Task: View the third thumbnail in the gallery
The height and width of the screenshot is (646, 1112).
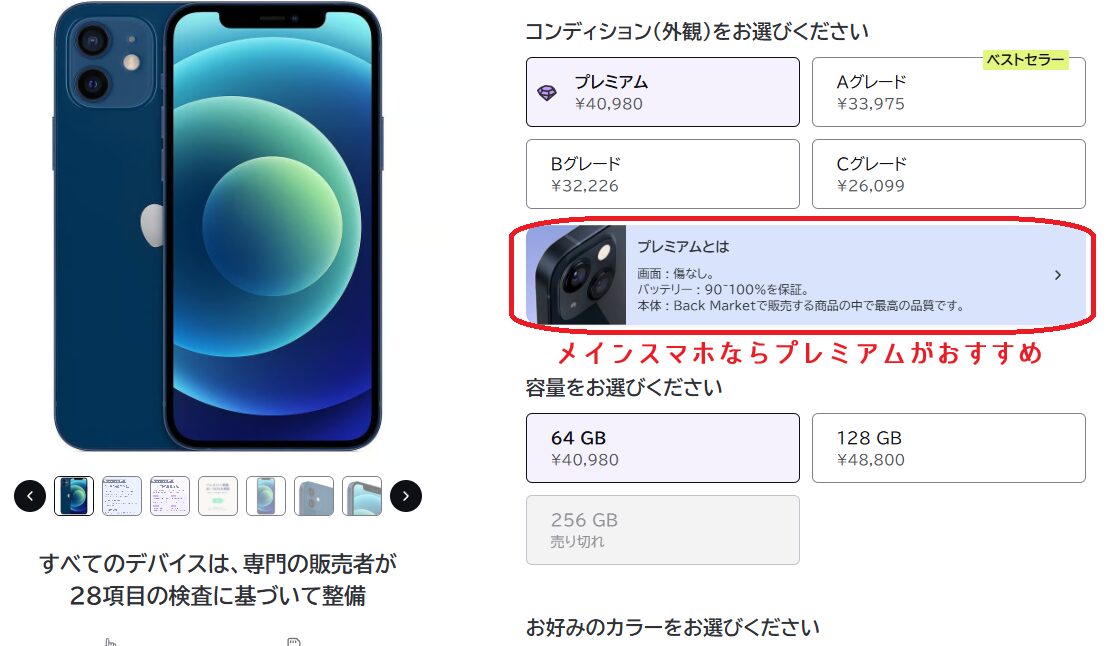Action: coord(170,496)
